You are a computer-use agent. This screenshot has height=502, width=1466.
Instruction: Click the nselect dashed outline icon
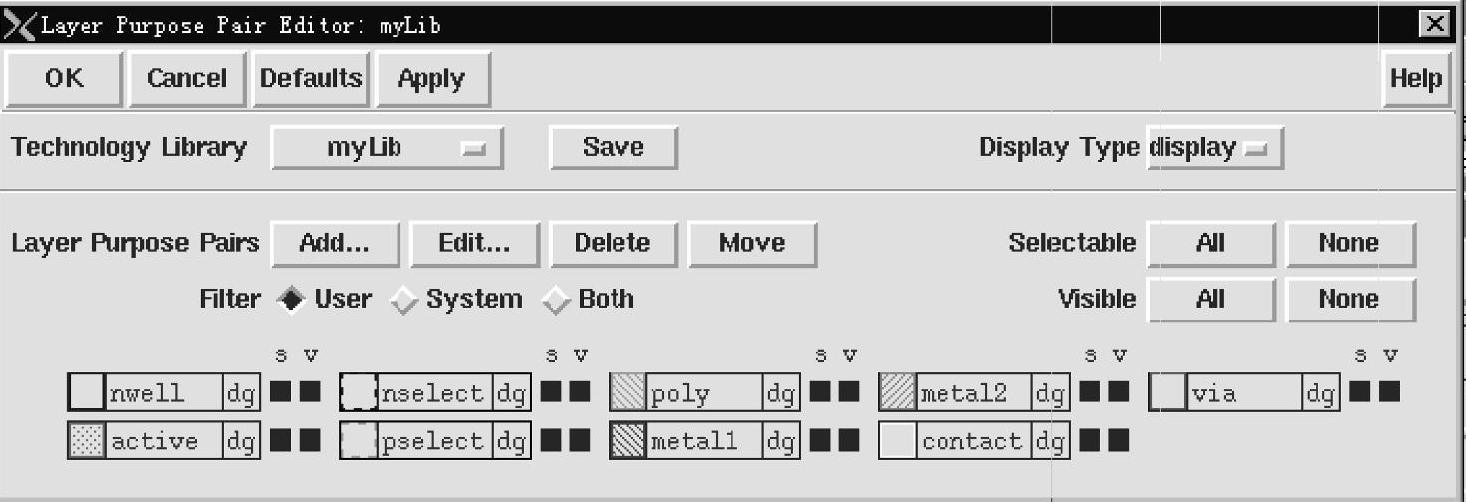(x=358, y=393)
